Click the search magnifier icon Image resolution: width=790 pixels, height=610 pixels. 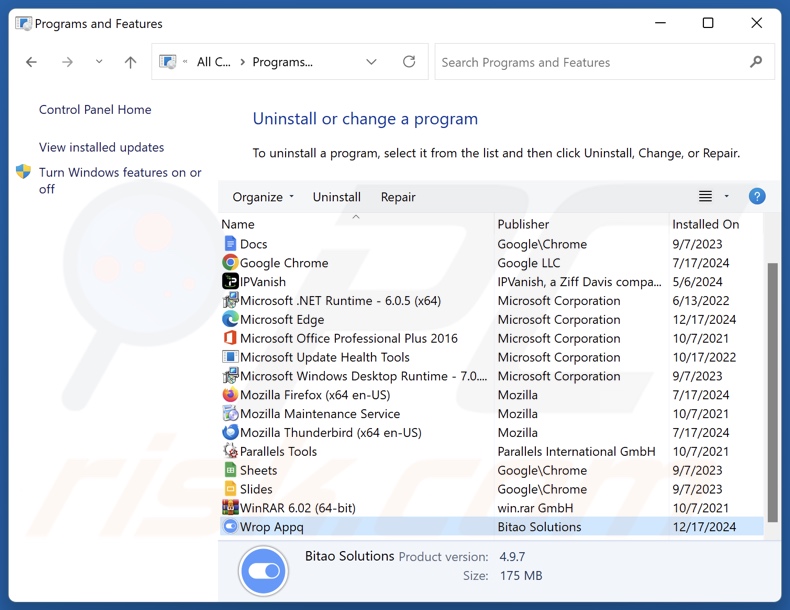click(x=756, y=62)
